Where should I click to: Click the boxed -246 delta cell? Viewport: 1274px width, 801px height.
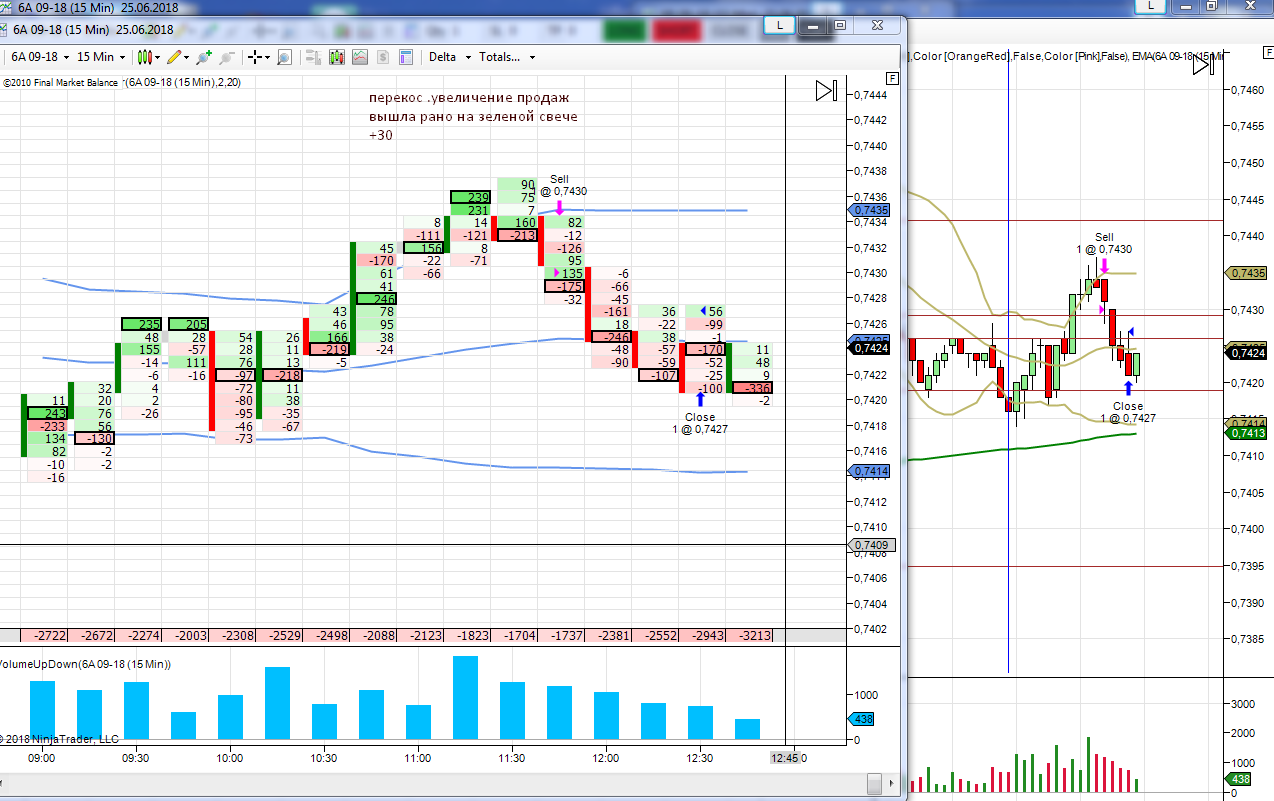(611, 337)
